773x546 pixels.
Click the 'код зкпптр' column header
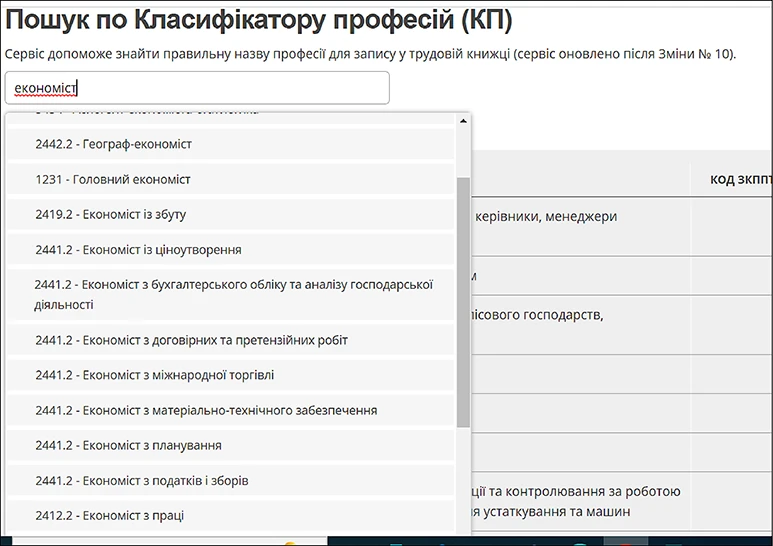[740, 179]
